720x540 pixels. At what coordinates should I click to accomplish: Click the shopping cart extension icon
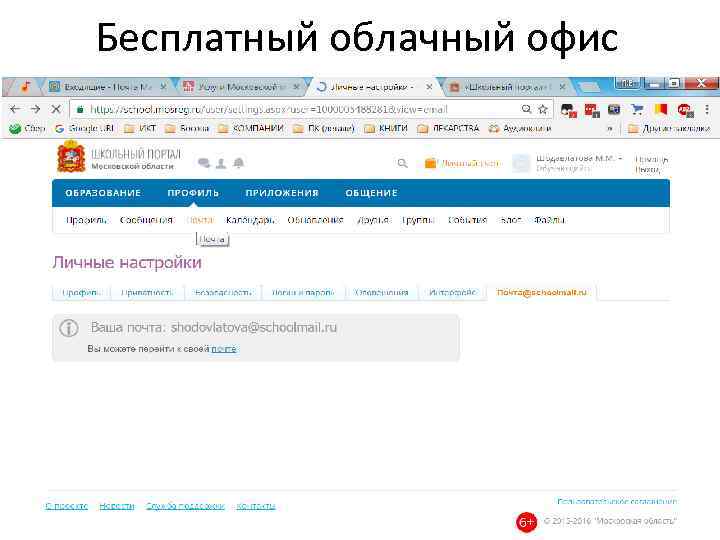[637, 109]
